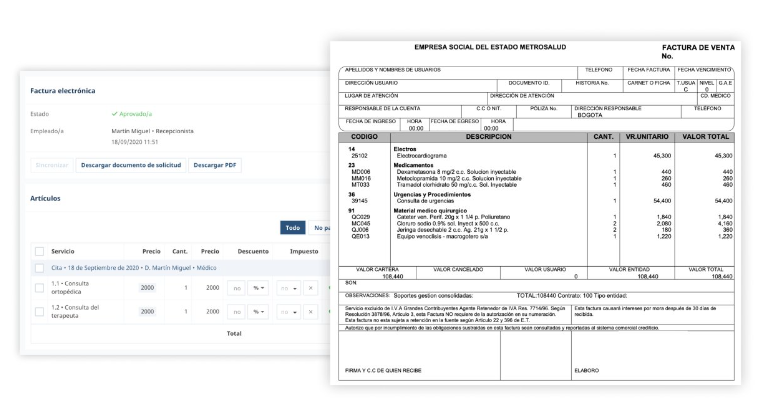Click Metoclopramida 10 mg/2 c.c. invoice line
The height and width of the screenshot is (408, 773).
tap(459, 178)
